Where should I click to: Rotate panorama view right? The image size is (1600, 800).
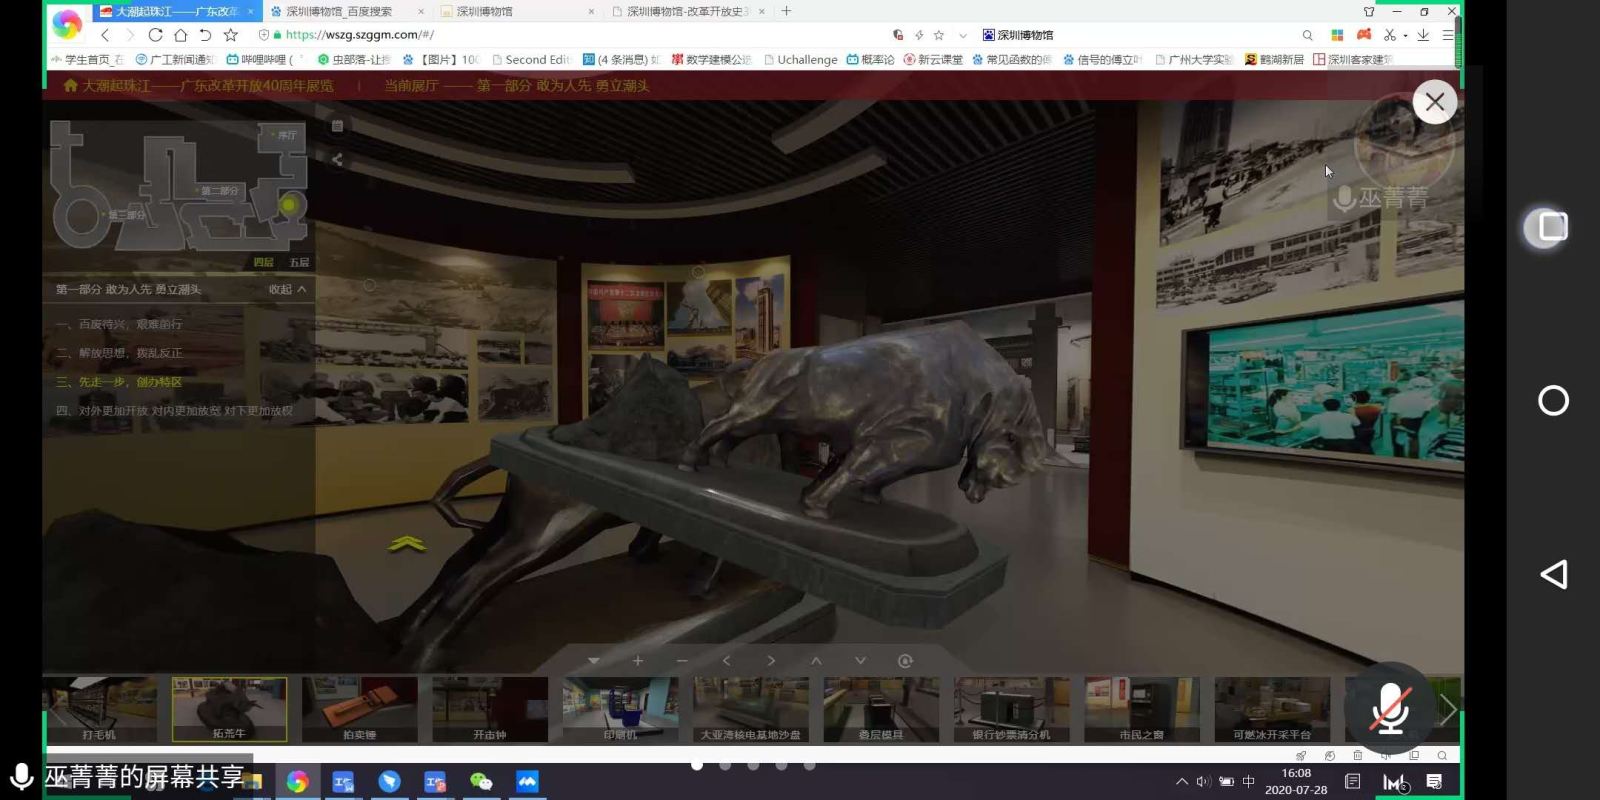click(771, 661)
